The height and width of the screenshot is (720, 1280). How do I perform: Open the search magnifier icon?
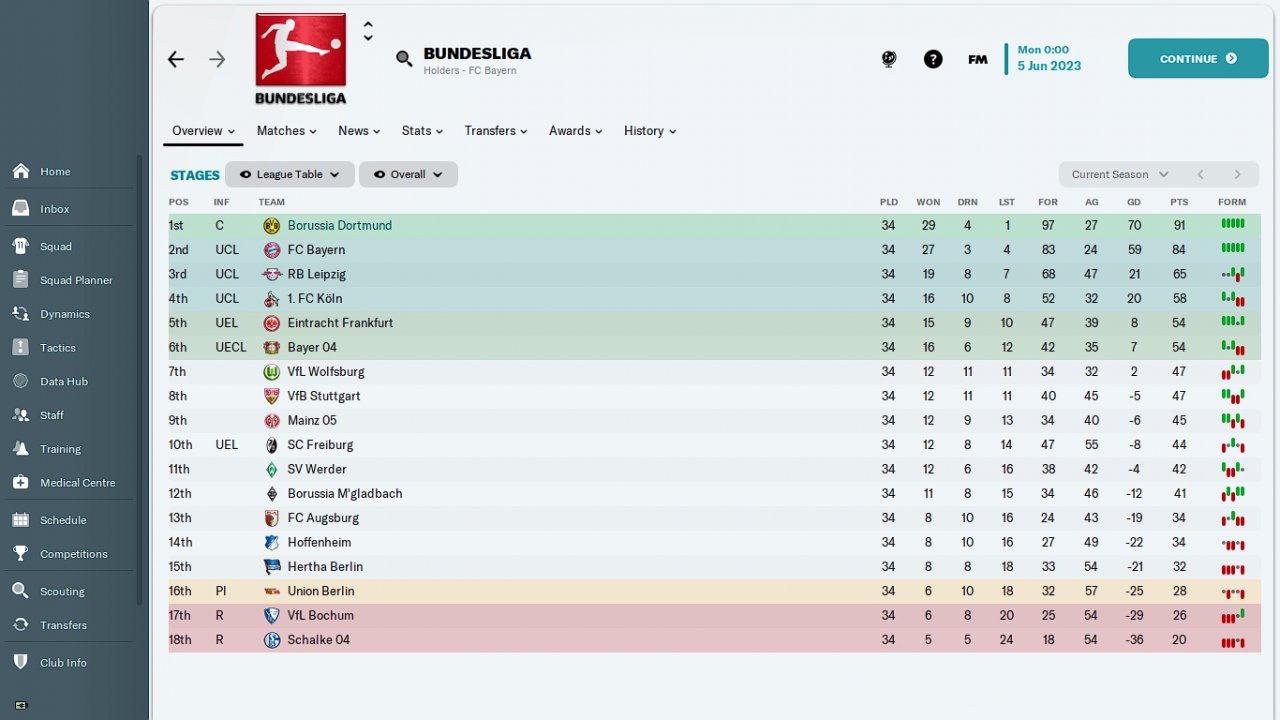point(404,59)
